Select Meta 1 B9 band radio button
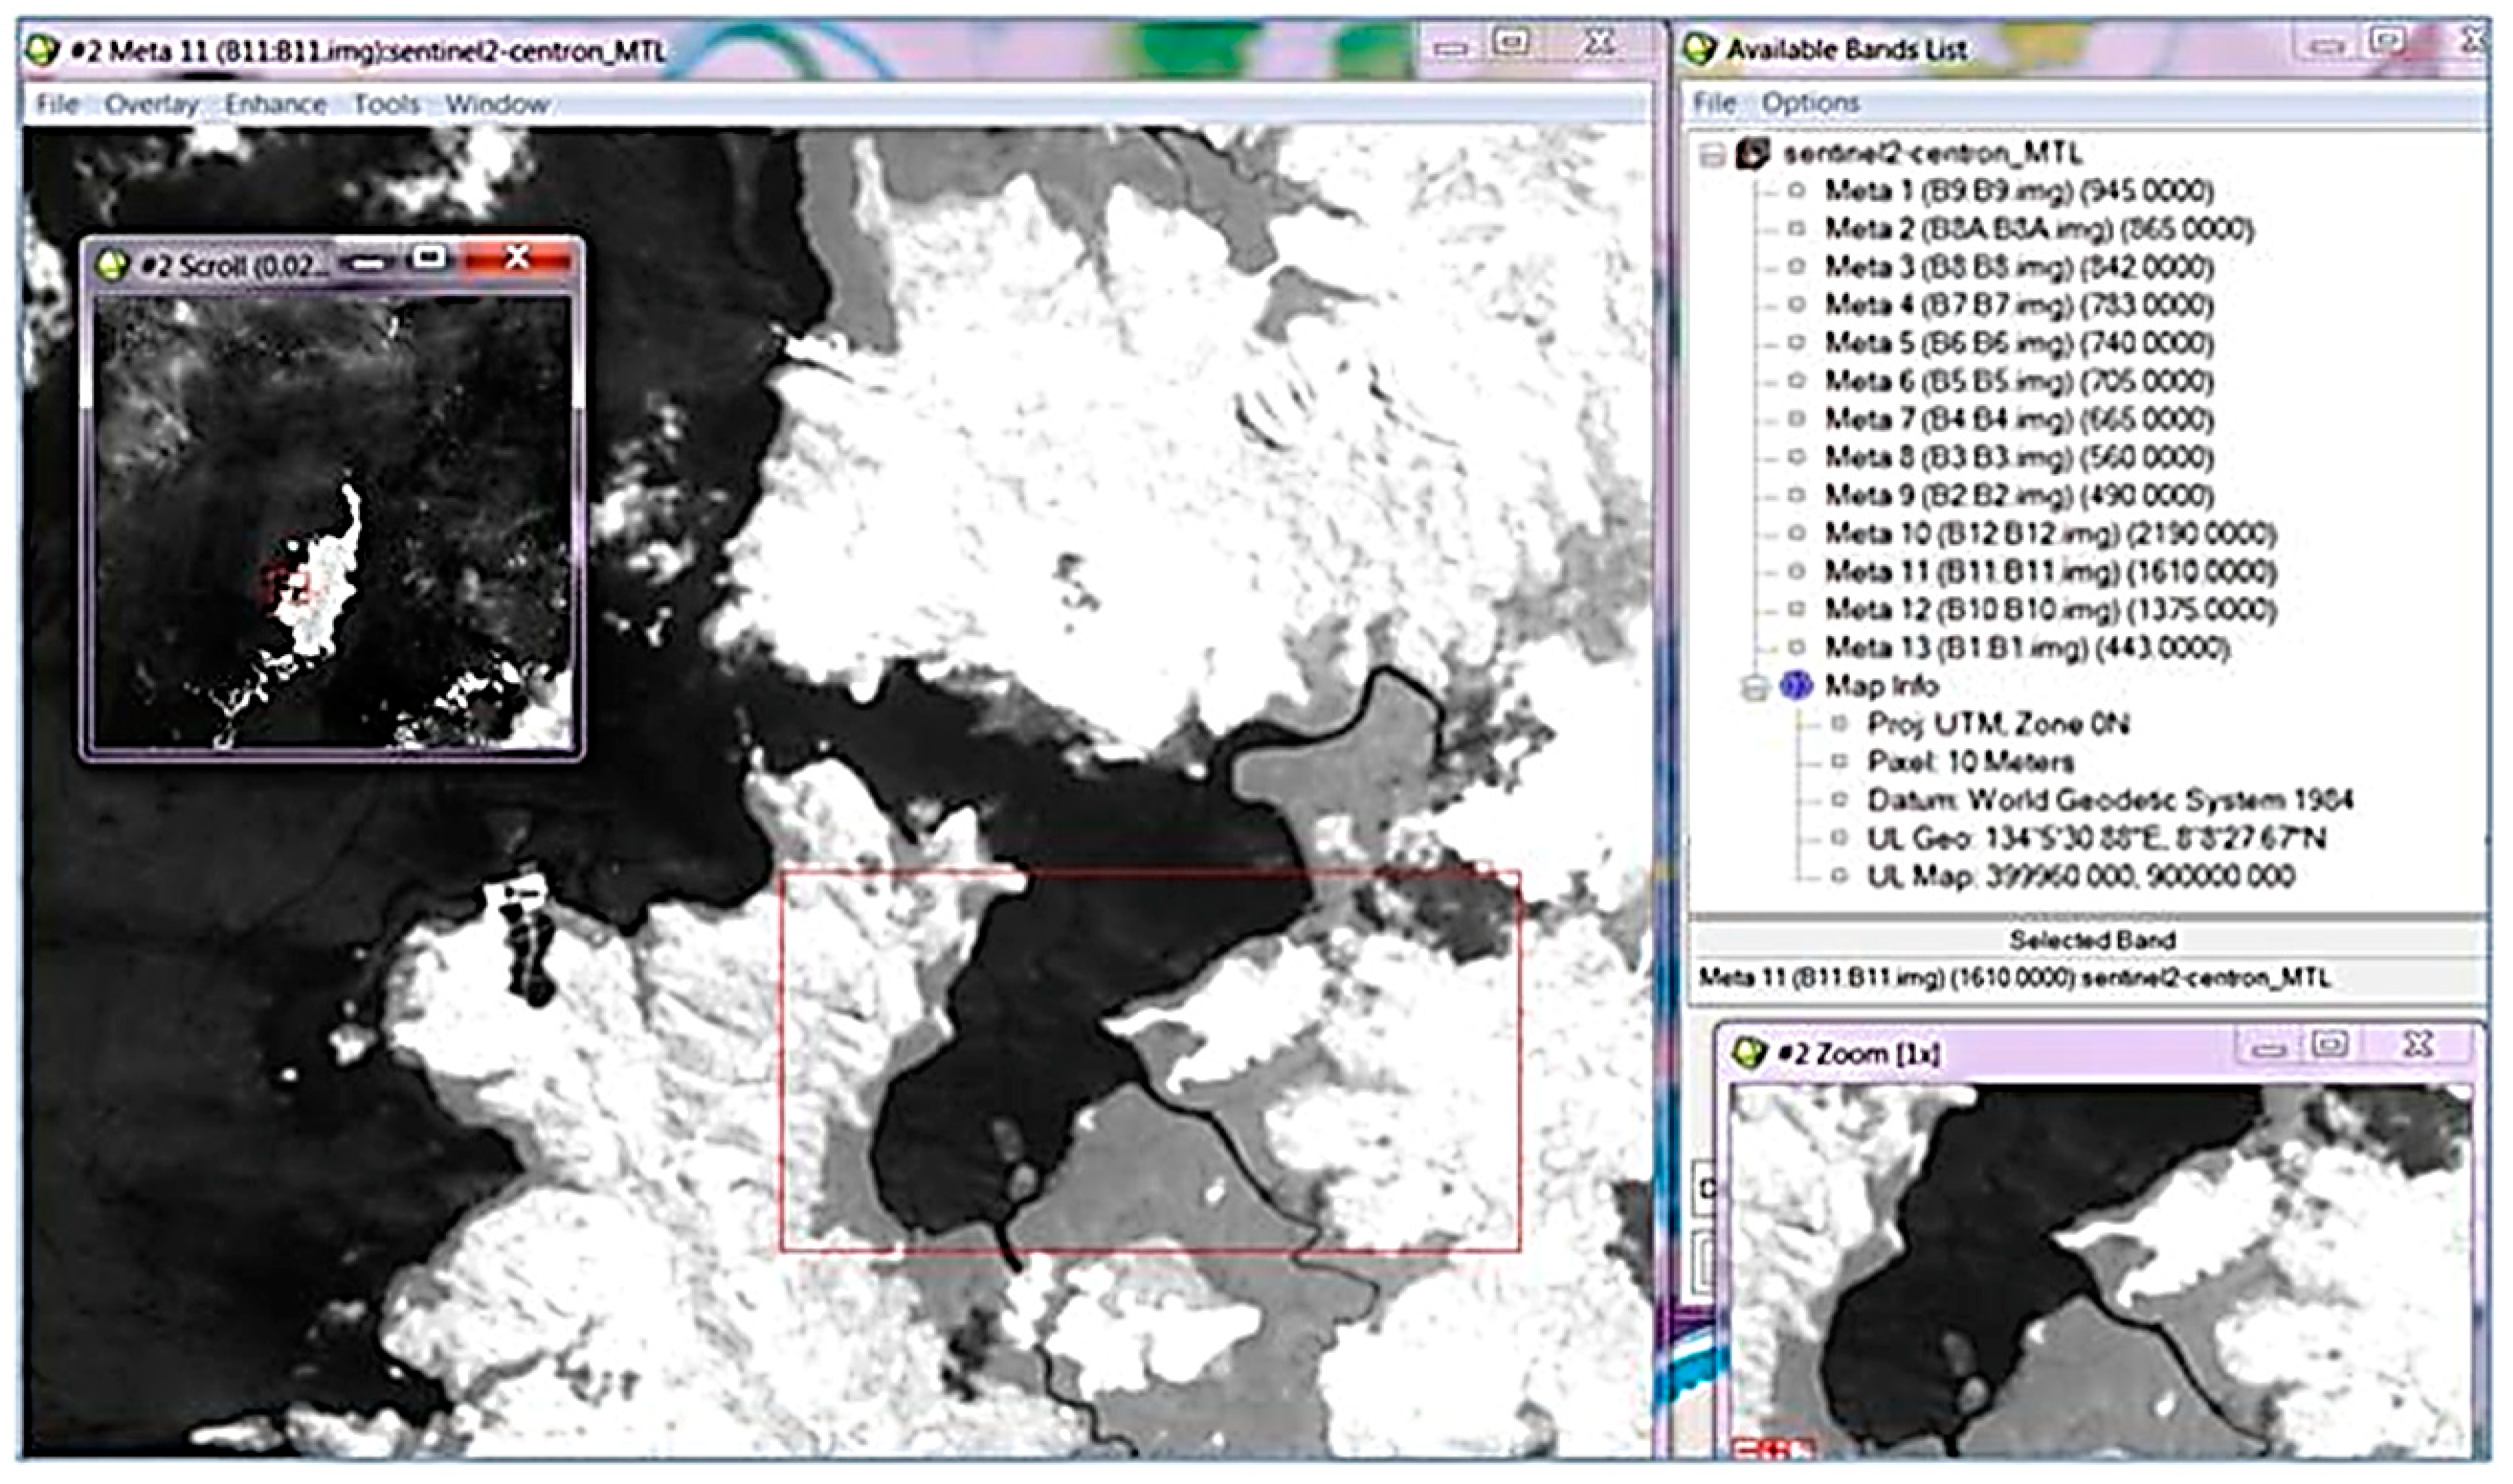The image size is (2513, 1484). 1796,191
